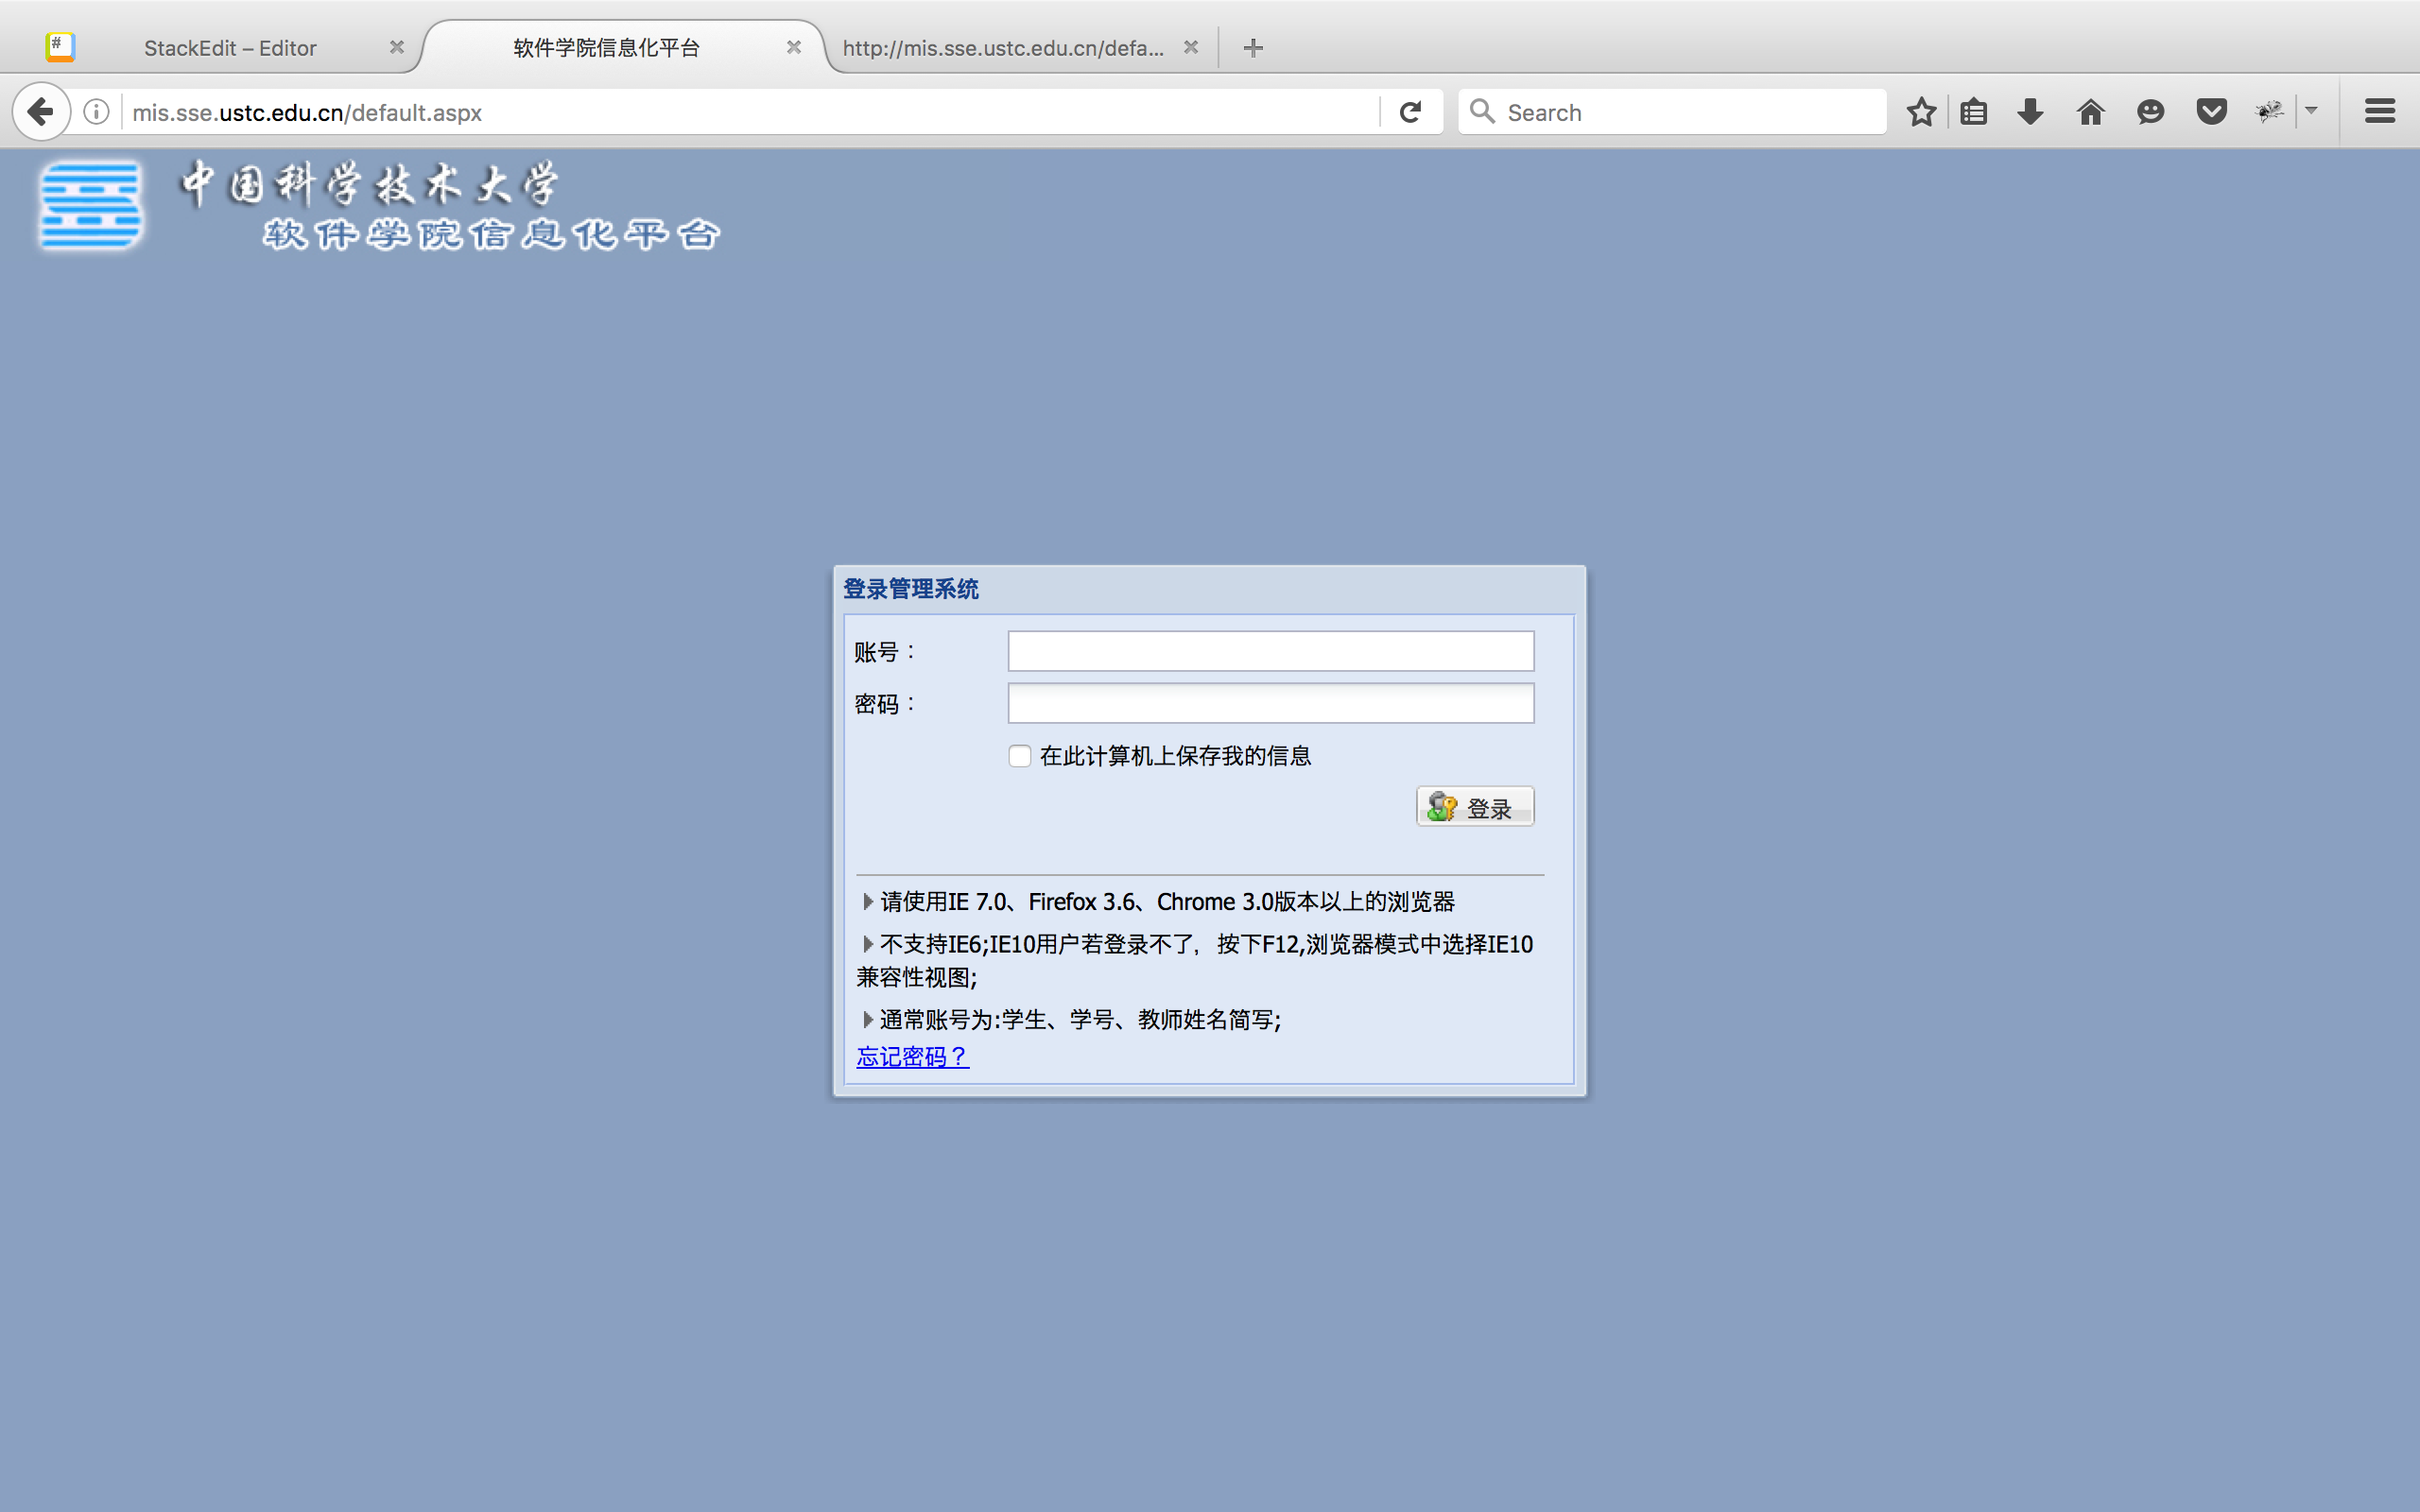This screenshot has width=2420, height=1512.
Task: Open the 忘记密码? link
Action: click(911, 1056)
